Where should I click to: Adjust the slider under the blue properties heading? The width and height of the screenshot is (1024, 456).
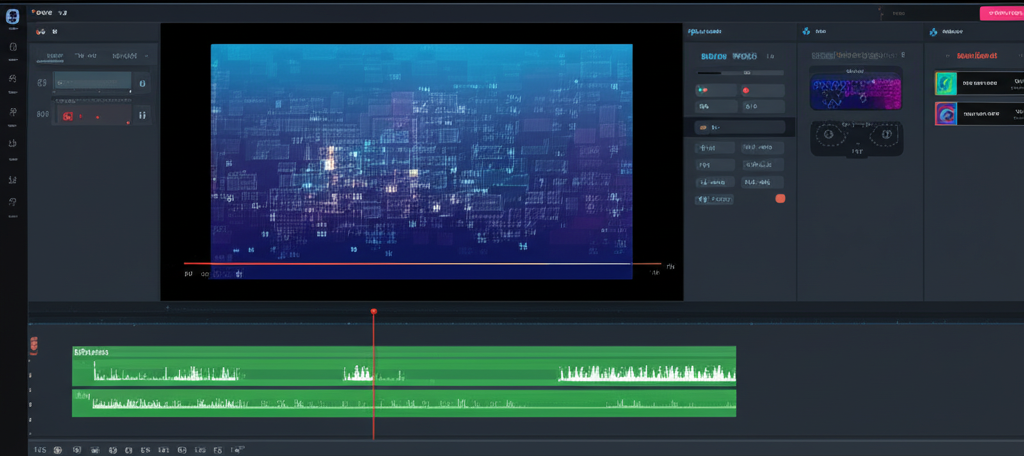pos(740,73)
